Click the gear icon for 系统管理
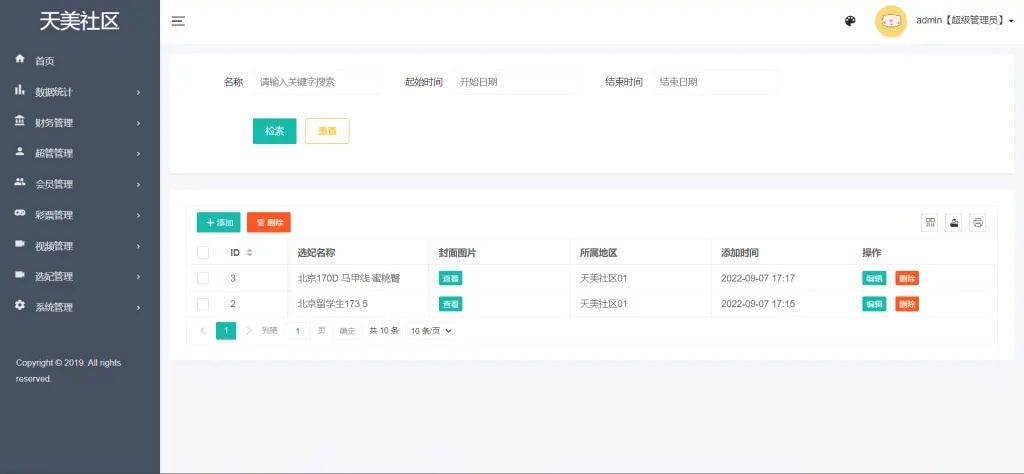 pos(20,305)
